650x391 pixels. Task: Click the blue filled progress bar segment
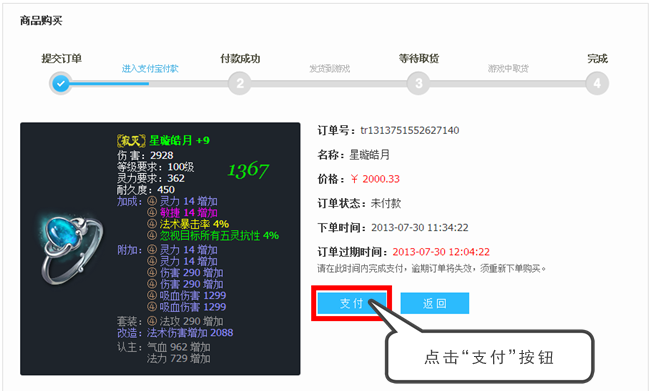pyautogui.click(x=109, y=83)
